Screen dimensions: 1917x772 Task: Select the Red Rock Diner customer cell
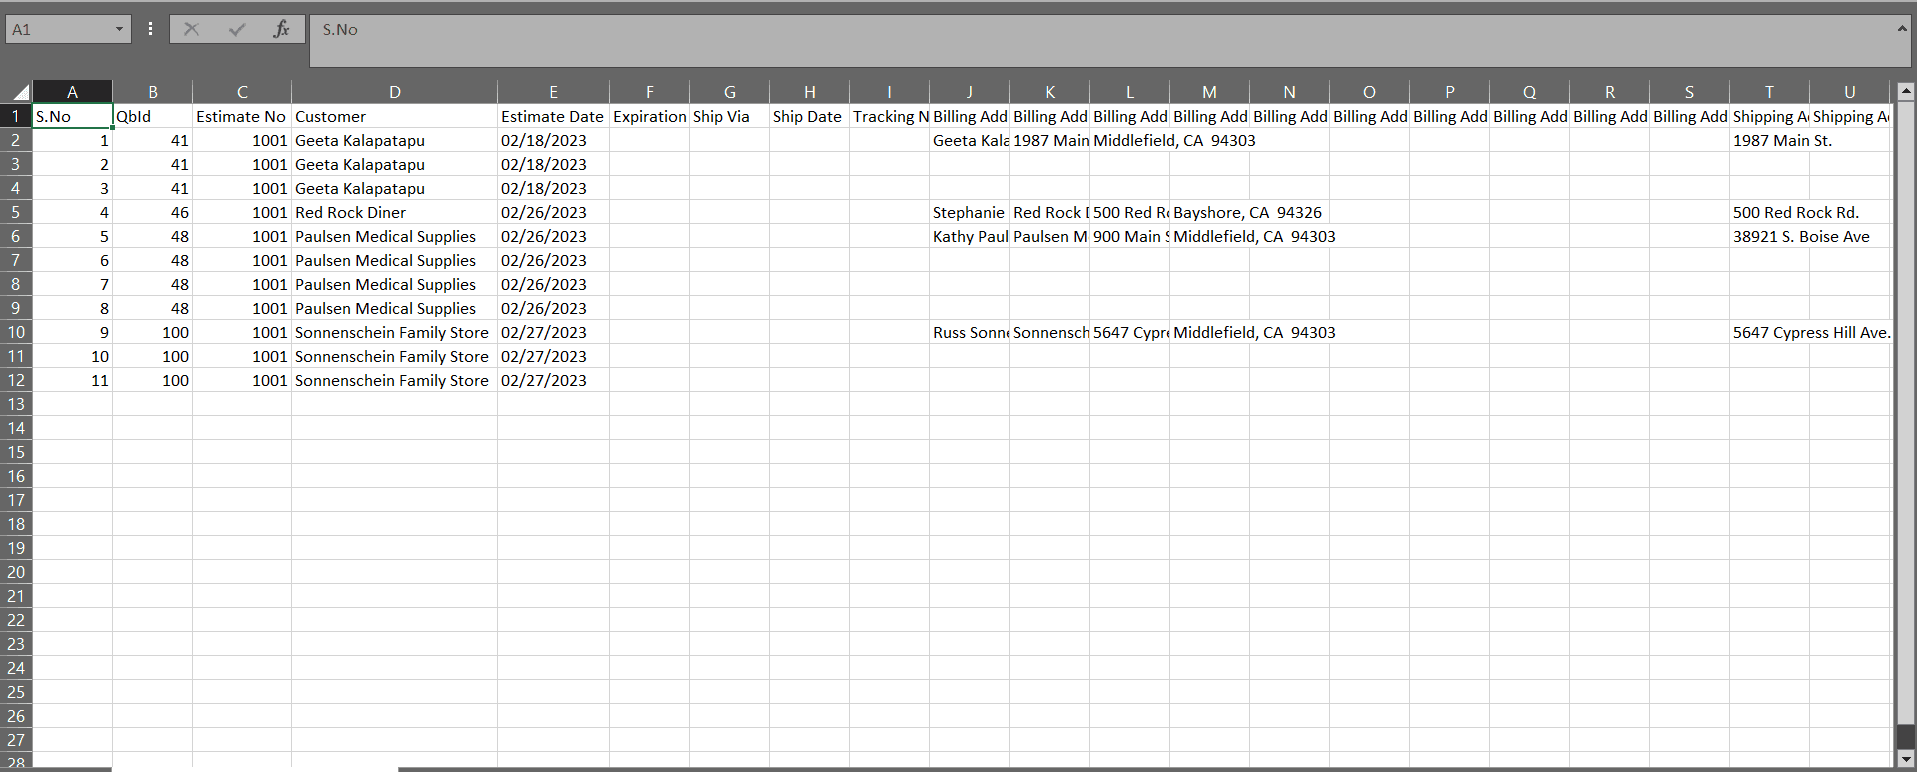click(x=394, y=212)
